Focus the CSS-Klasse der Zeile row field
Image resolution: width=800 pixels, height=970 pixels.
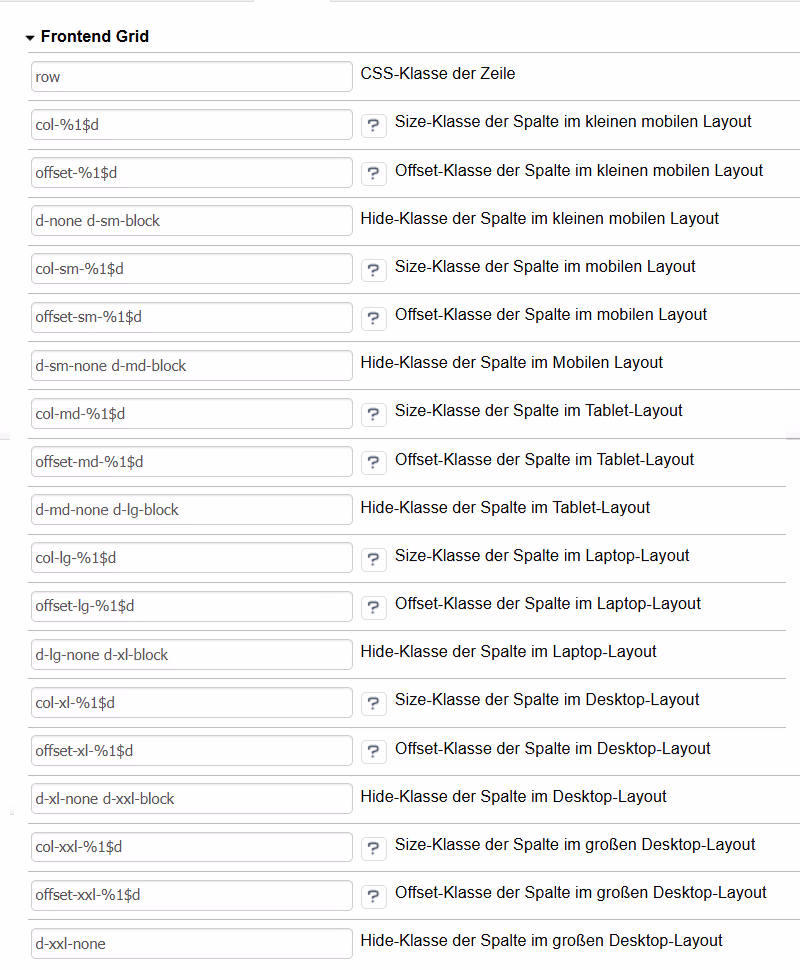point(192,77)
